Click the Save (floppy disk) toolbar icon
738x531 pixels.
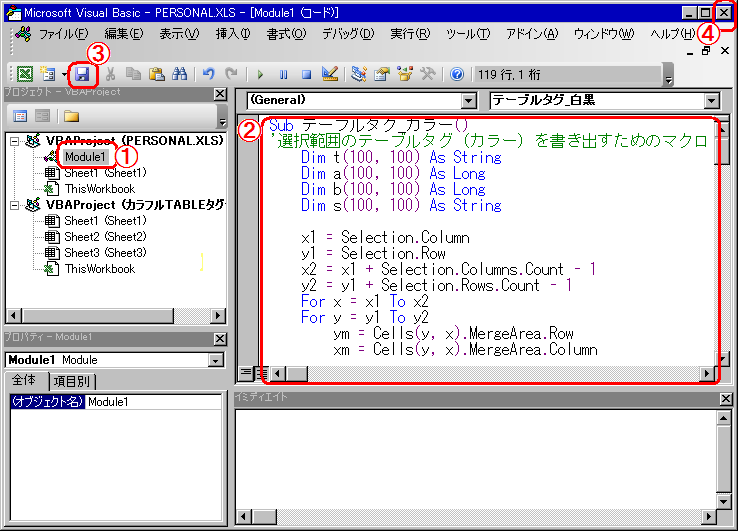click(82, 74)
